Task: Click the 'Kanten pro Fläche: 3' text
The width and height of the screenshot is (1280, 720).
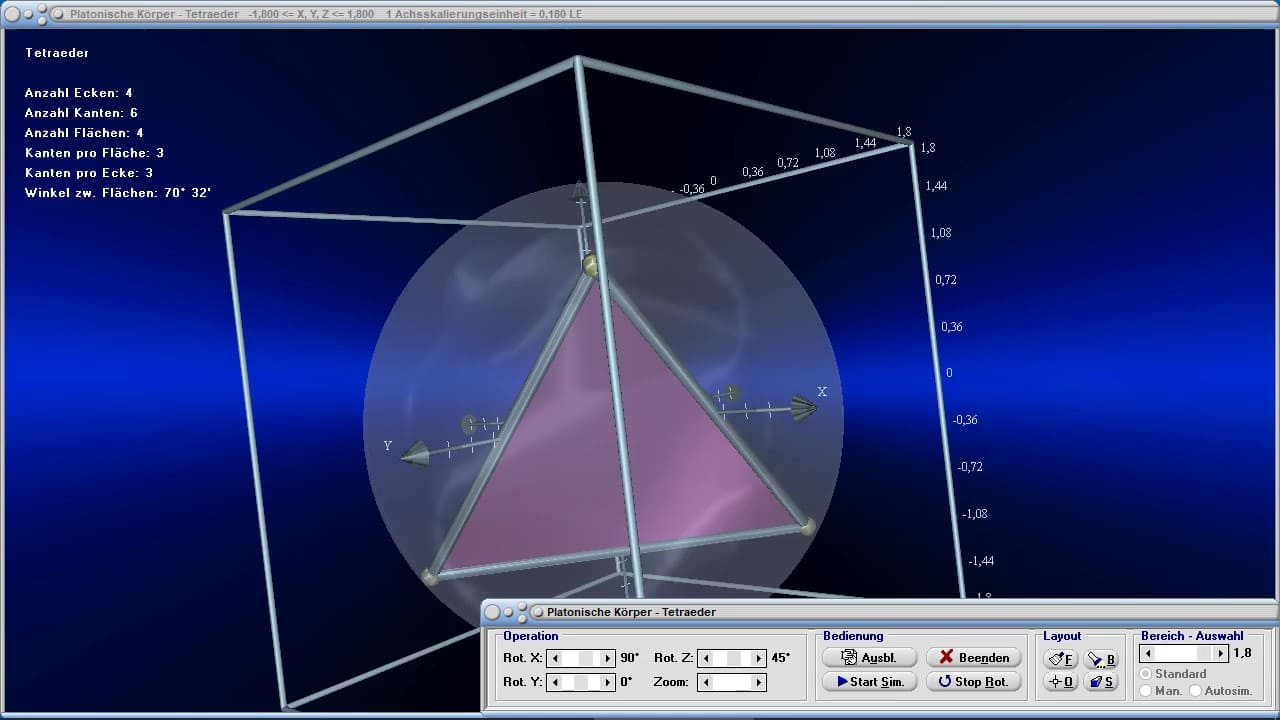Action: [x=94, y=153]
